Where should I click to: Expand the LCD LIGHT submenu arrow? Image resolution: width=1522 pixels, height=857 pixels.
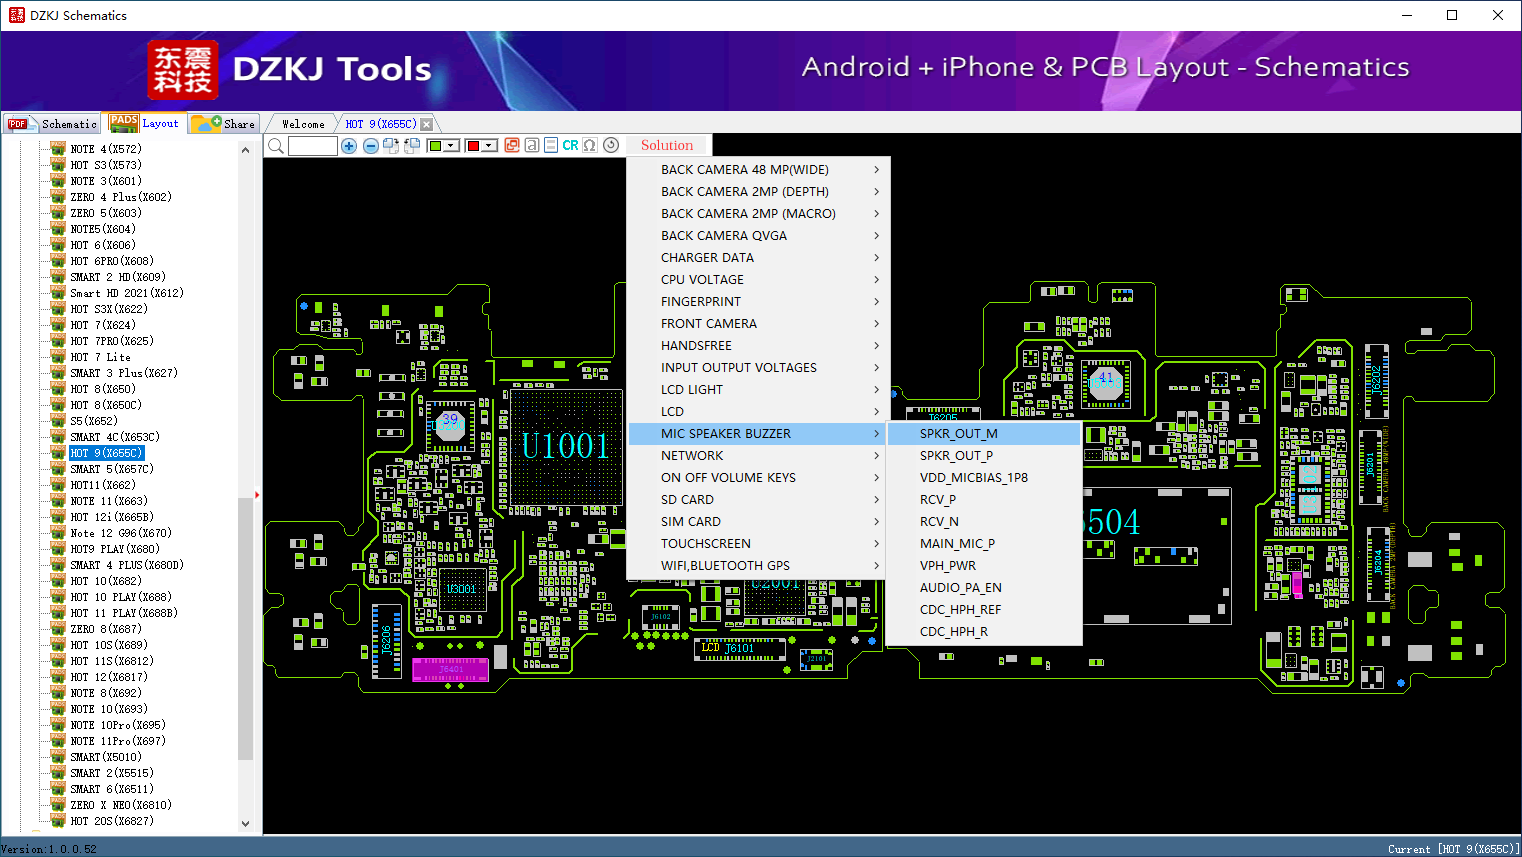point(877,390)
